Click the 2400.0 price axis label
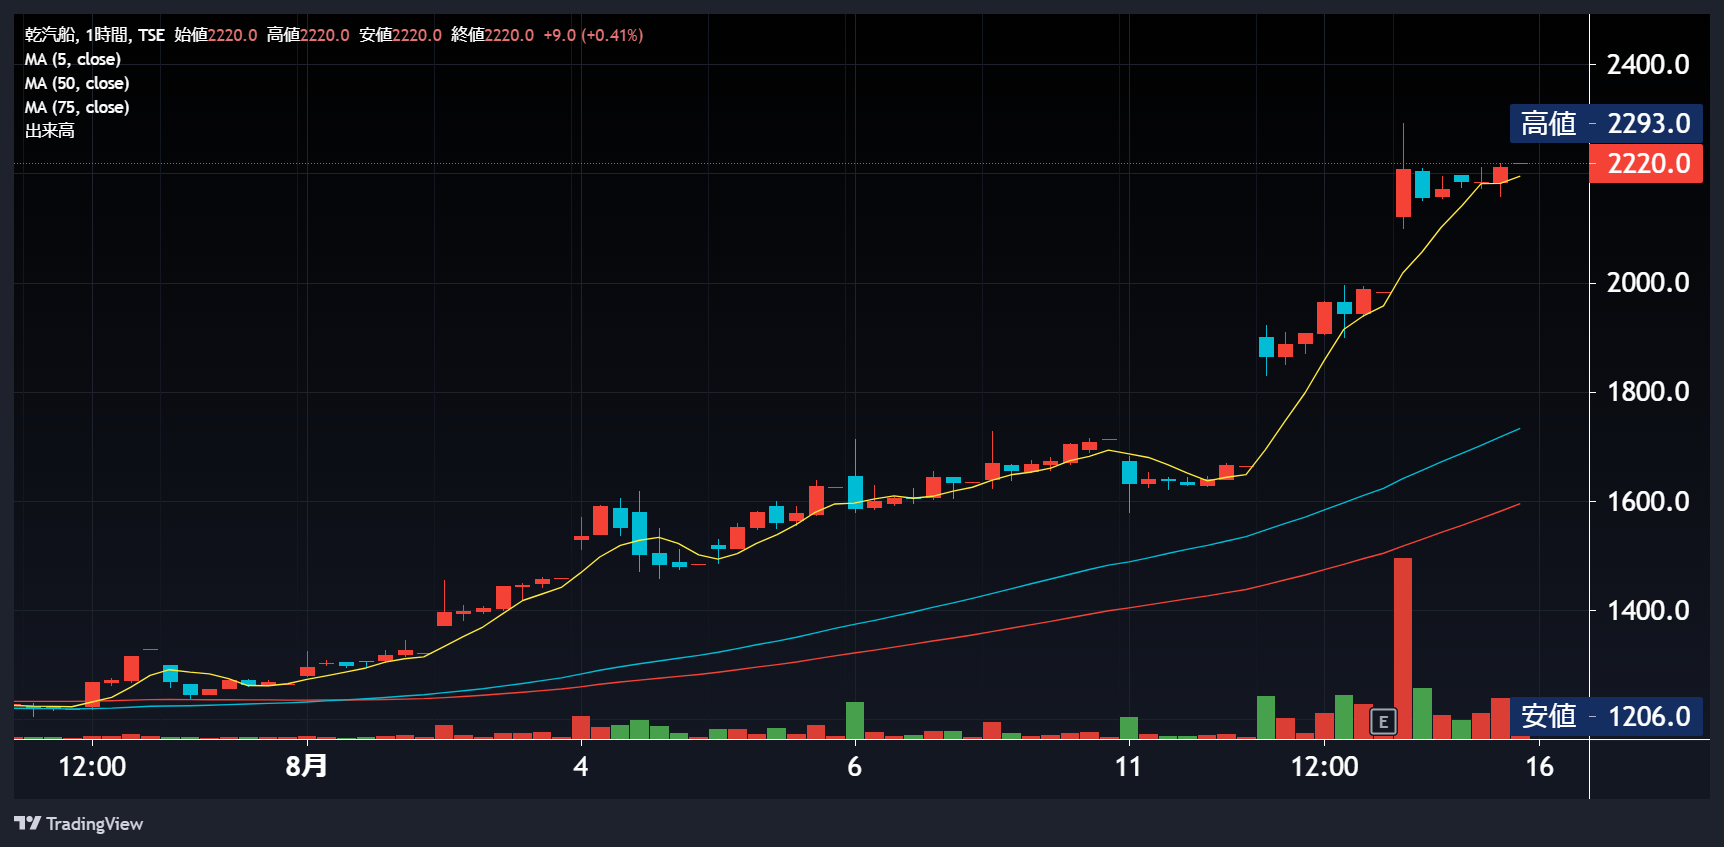Screen dimensions: 1724x847 (1648, 65)
